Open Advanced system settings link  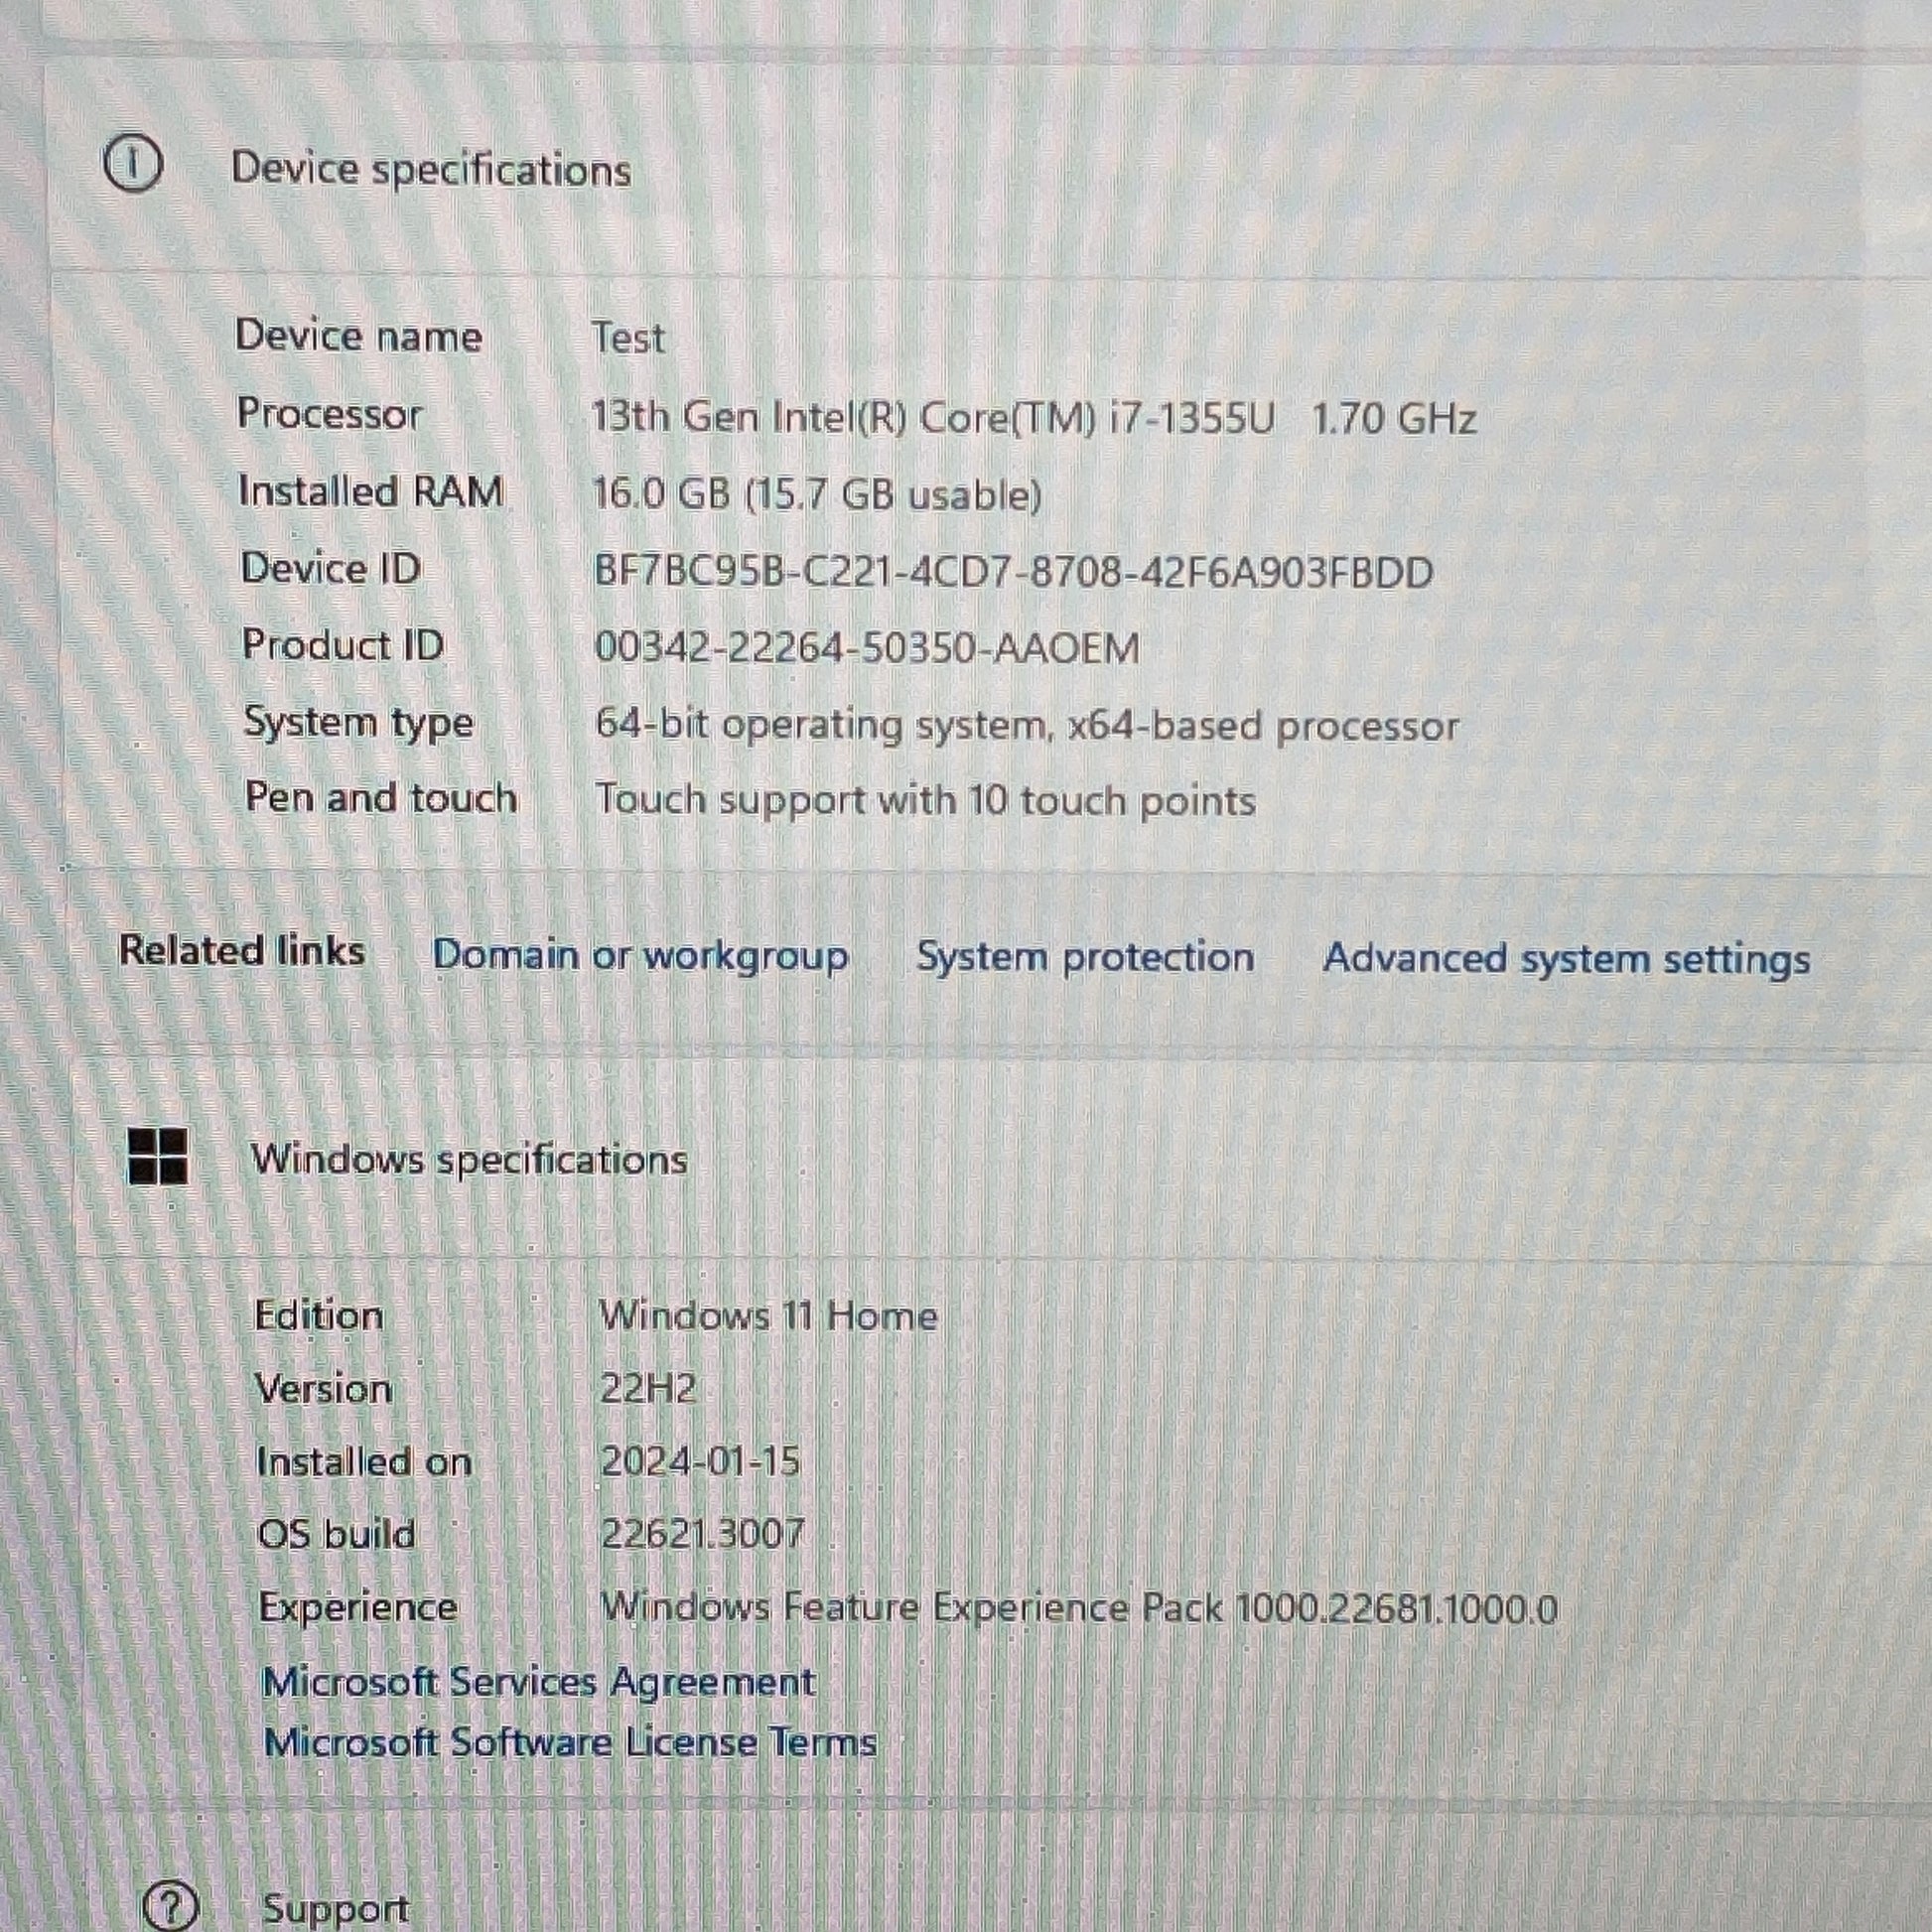1566,959
